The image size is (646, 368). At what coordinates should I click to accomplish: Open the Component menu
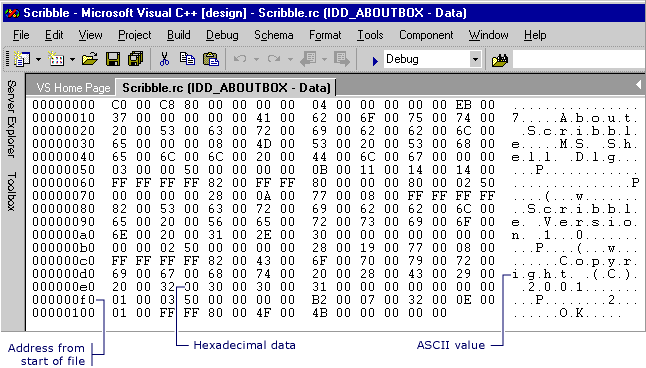[426, 35]
